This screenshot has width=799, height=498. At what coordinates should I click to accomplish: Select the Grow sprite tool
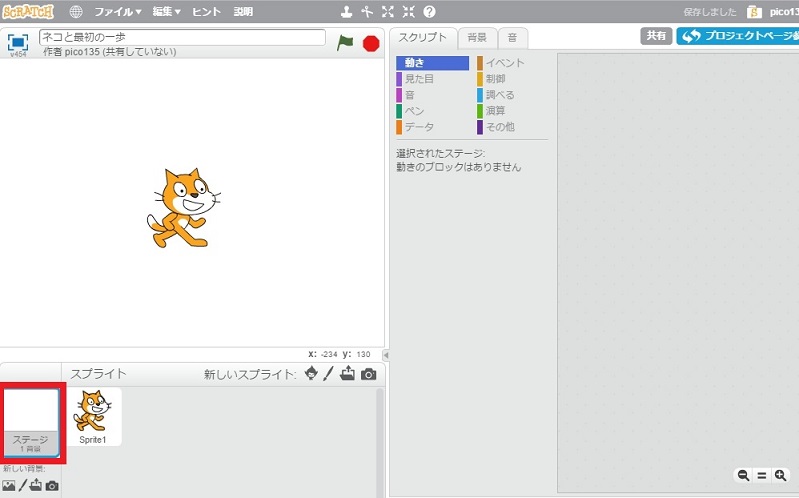[x=388, y=11]
